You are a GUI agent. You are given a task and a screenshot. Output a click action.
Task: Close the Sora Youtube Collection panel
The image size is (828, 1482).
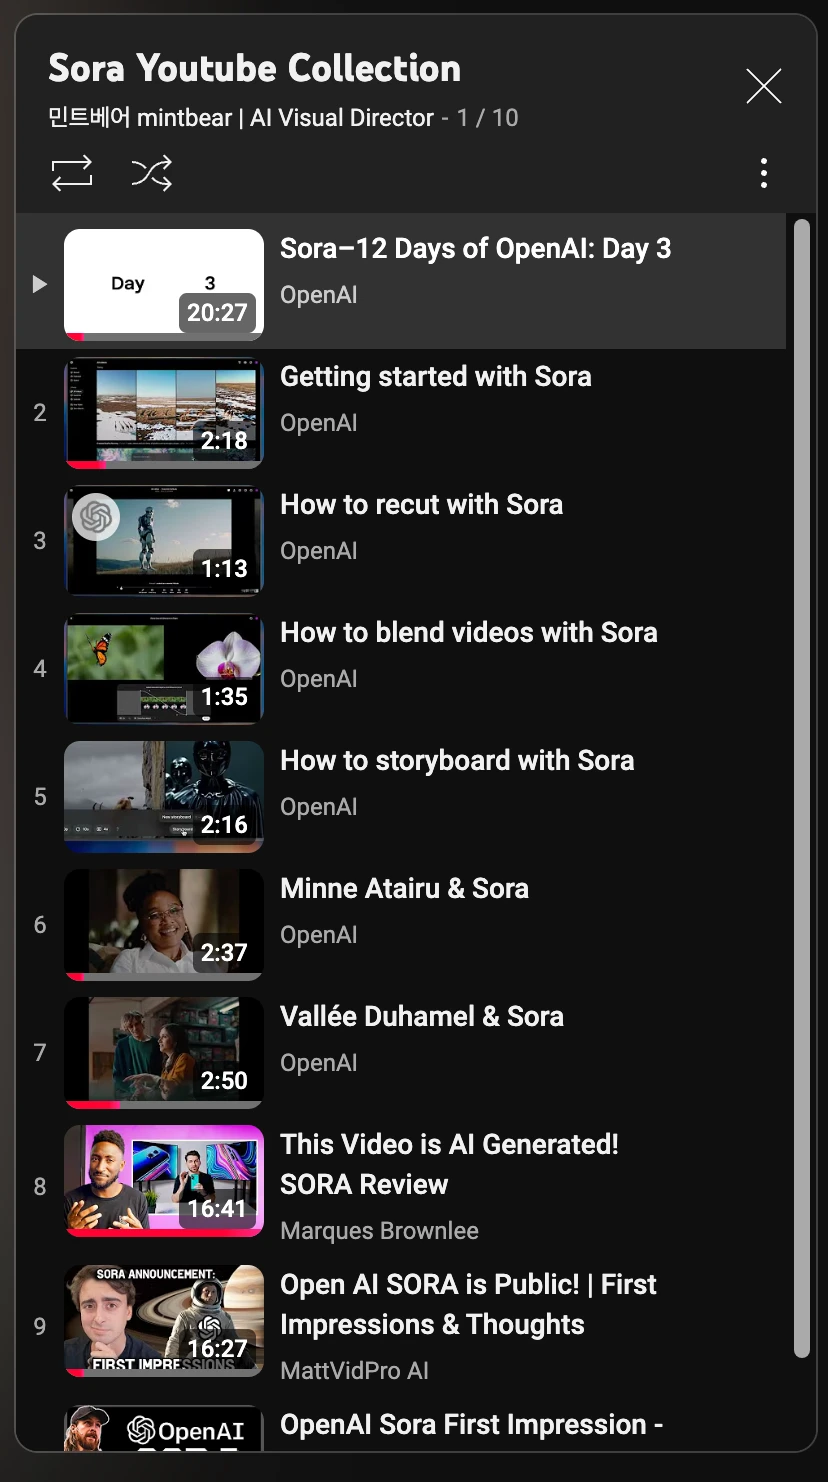point(764,87)
